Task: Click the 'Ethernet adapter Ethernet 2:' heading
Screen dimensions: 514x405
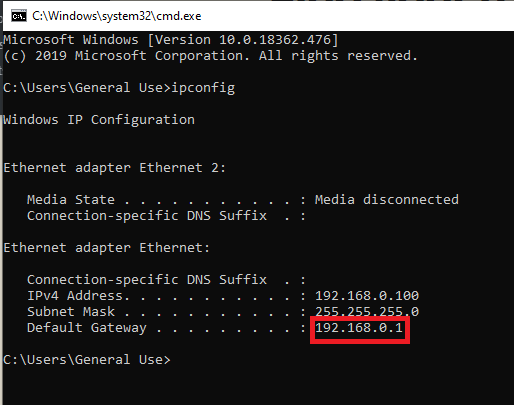Action: (115, 168)
